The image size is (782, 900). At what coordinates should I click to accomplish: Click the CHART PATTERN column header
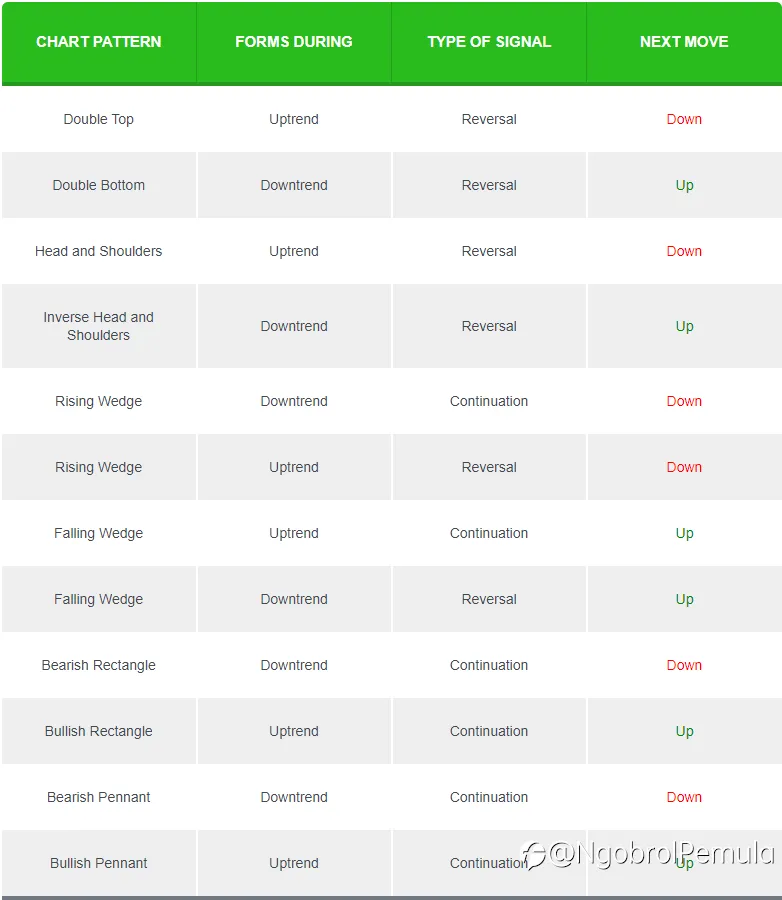tap(99, 42)
